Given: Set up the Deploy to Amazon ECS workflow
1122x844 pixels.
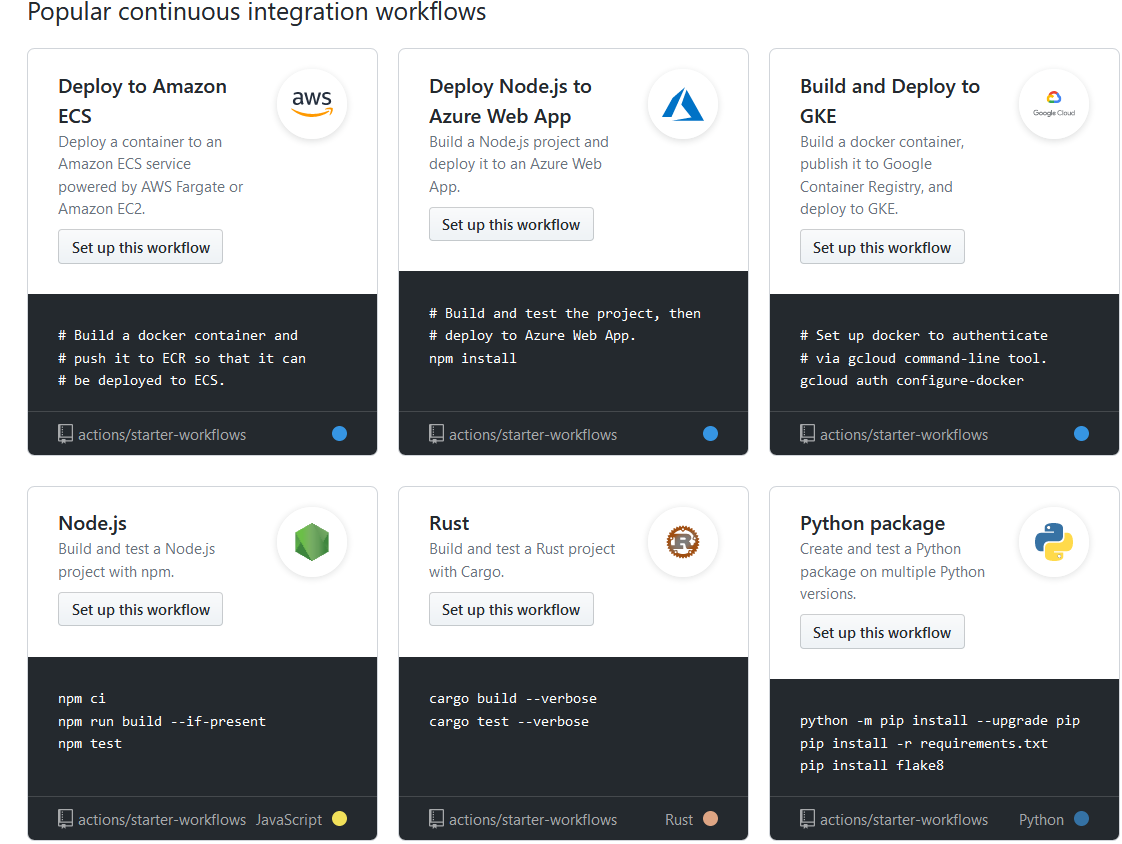Looking at the screenshot, I should pos(140,246).
